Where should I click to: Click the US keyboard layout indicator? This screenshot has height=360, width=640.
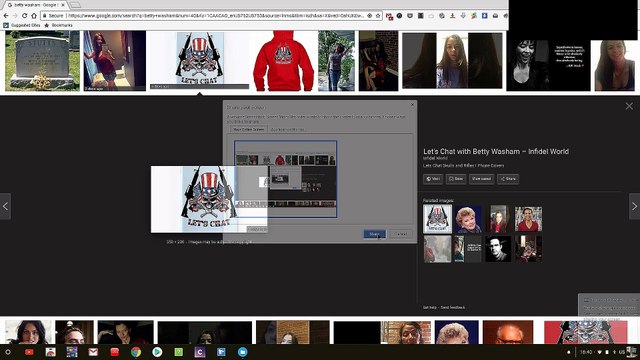pyautogui.click(x=622, y=352)
